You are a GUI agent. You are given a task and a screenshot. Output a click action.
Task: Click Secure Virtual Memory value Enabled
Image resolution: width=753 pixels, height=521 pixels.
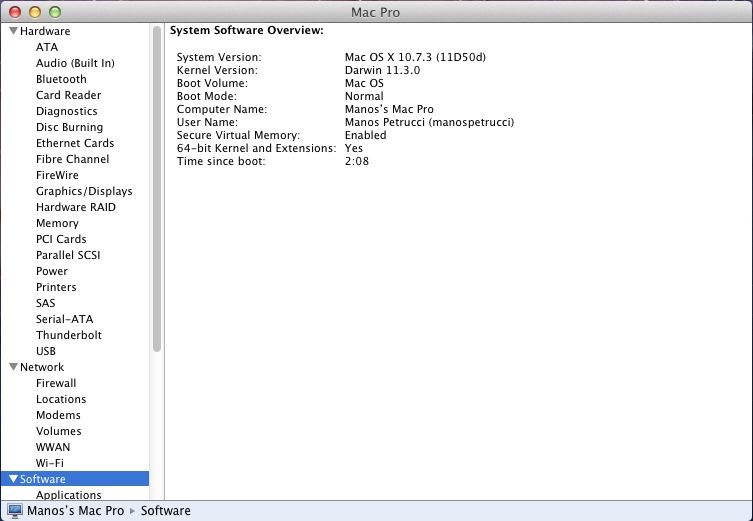[365, 135]
